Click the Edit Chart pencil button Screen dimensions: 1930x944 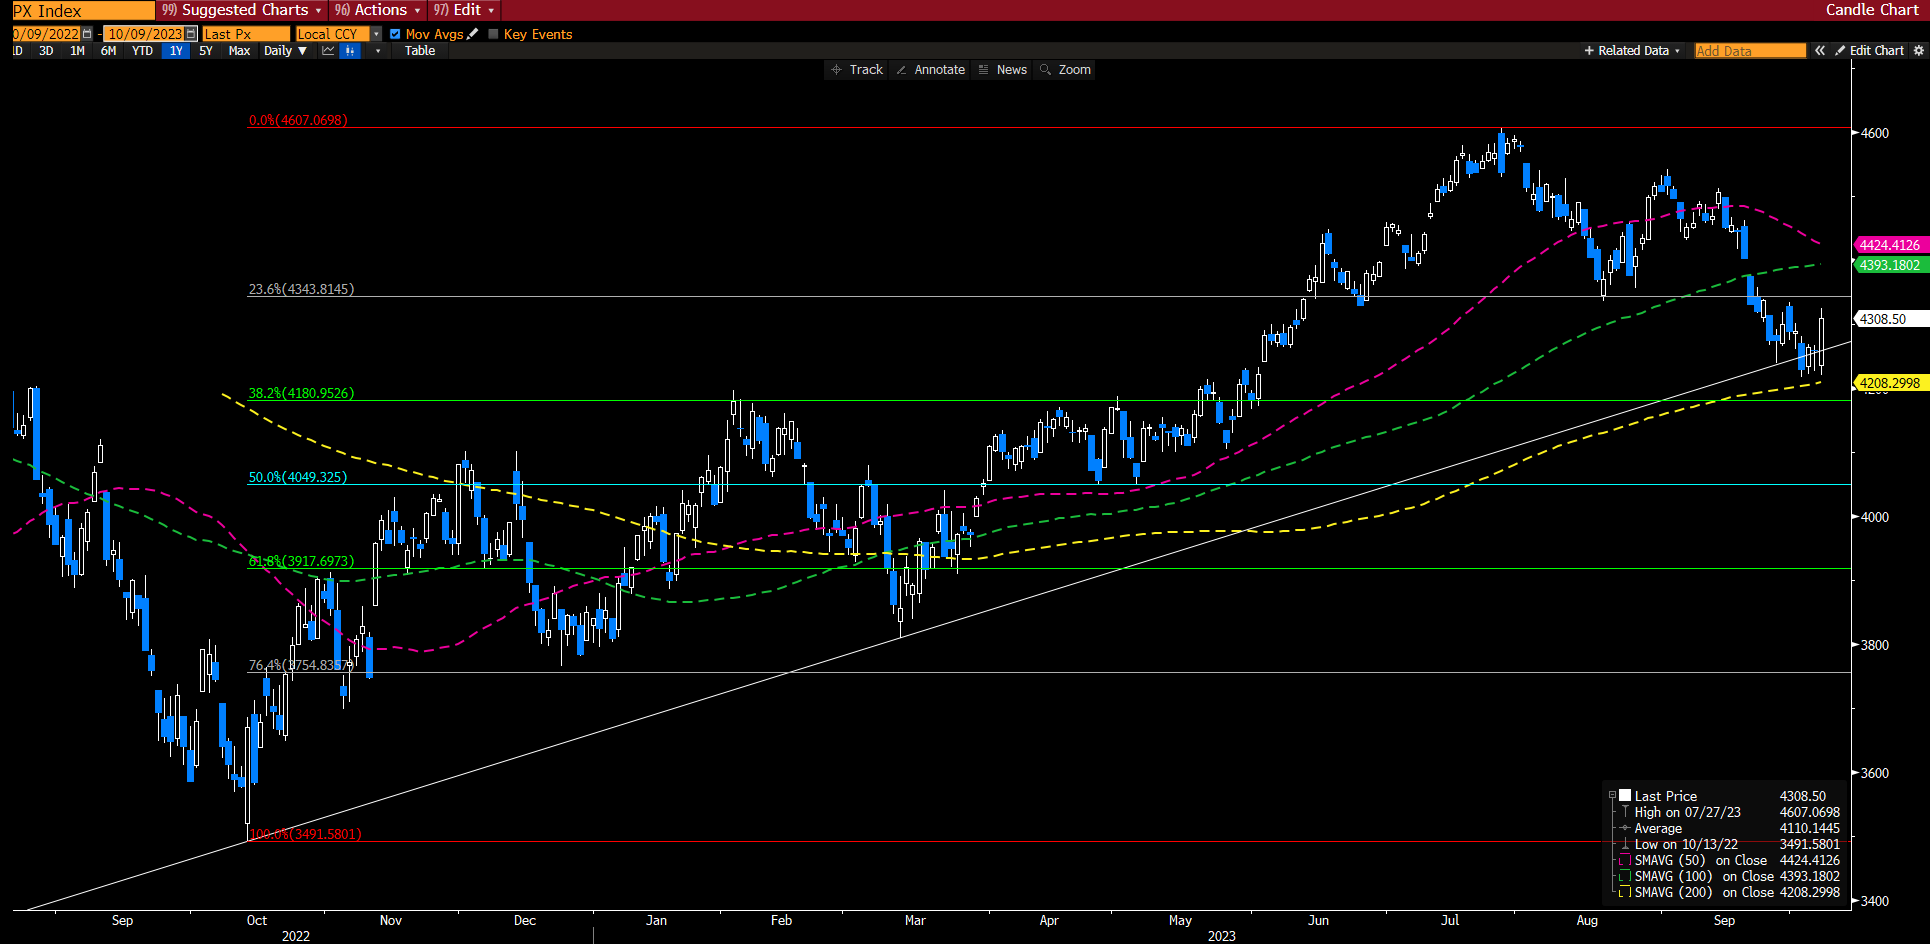point(1870,51)
